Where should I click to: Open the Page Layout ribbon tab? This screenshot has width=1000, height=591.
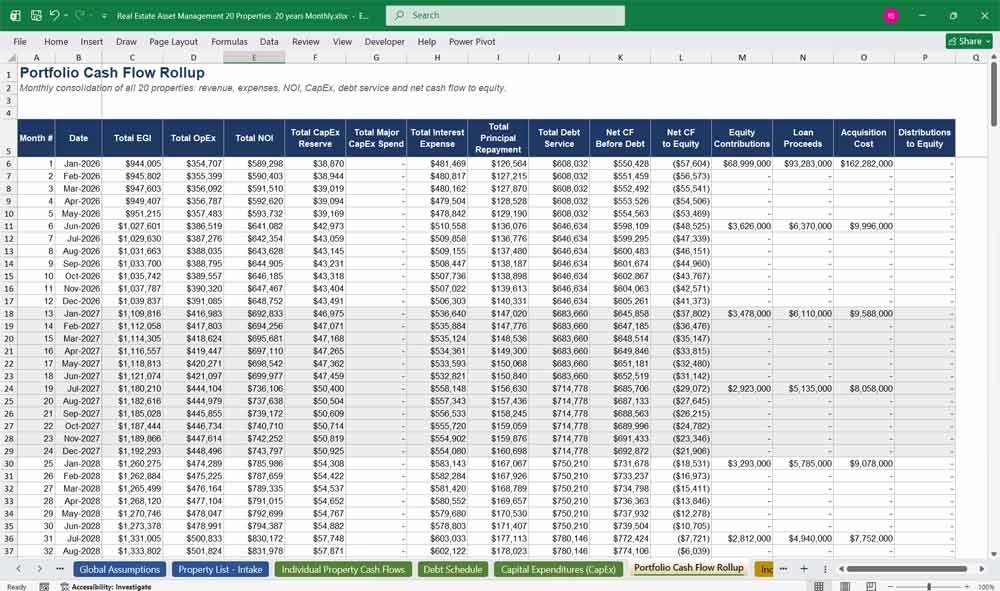coord(173,41)
